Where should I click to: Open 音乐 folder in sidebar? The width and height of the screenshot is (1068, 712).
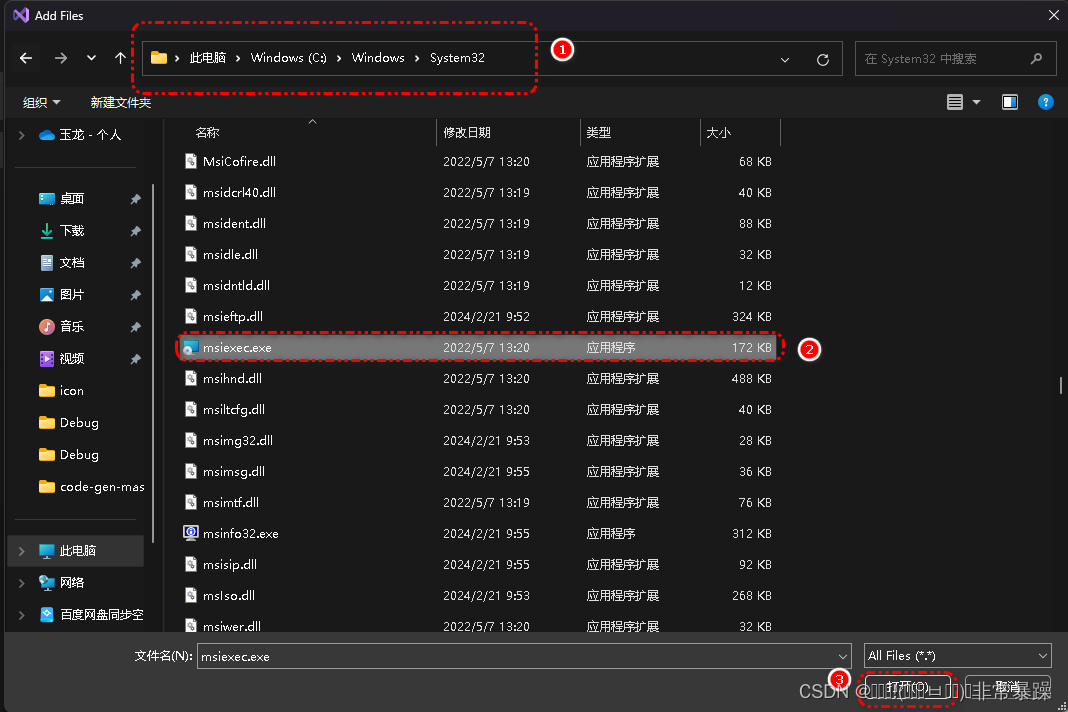[61, 326]
